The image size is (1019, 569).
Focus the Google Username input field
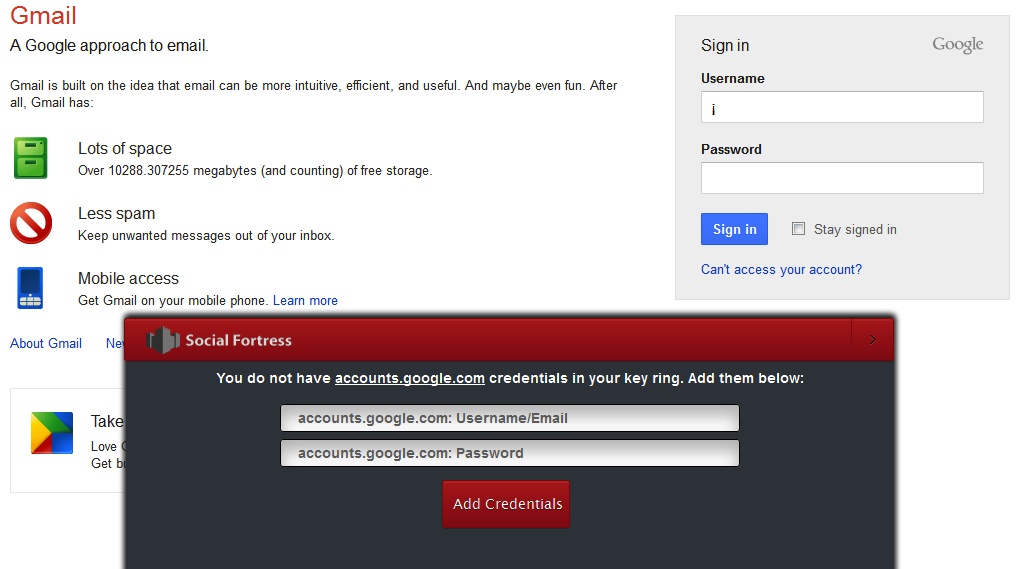(842, 108)
